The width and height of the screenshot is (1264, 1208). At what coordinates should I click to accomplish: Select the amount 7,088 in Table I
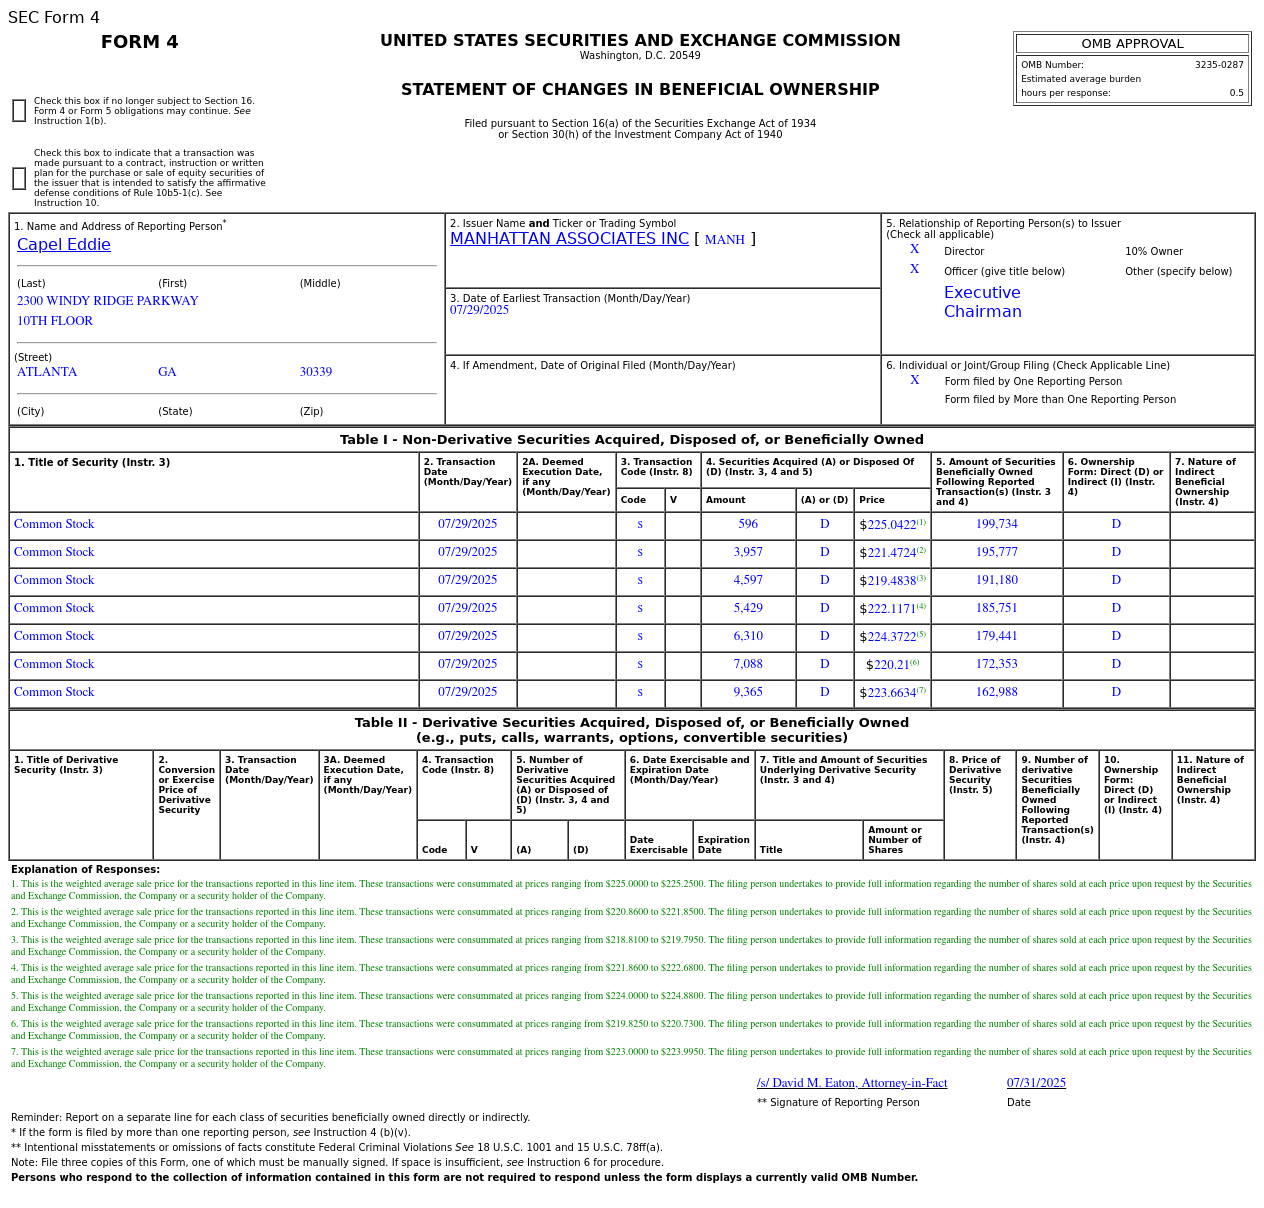[748, 664]
